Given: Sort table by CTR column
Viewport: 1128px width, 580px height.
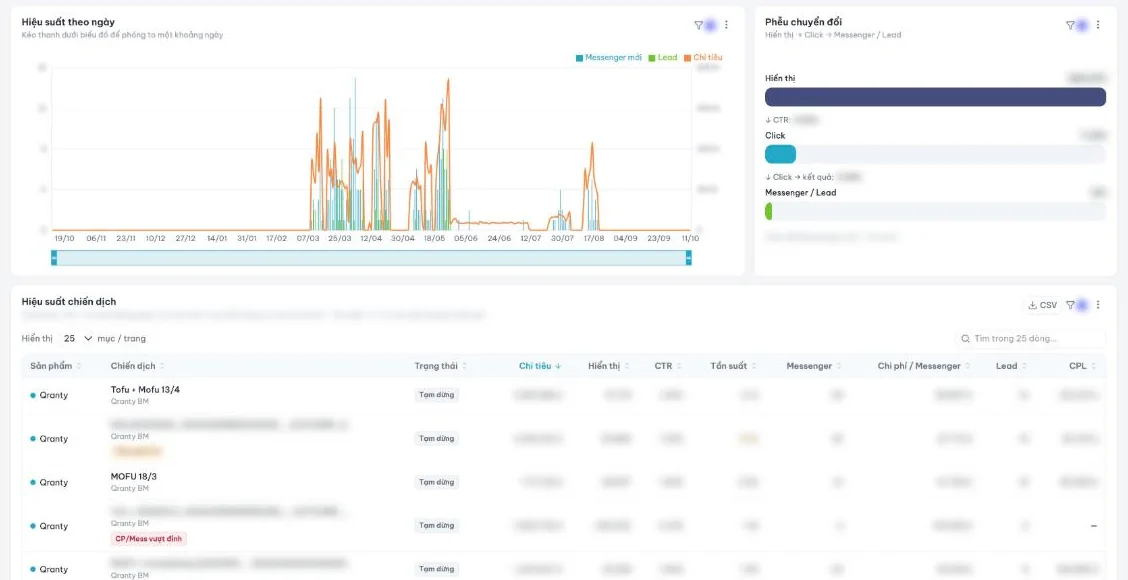Looking at the screenshot, I should click(668, 366).
